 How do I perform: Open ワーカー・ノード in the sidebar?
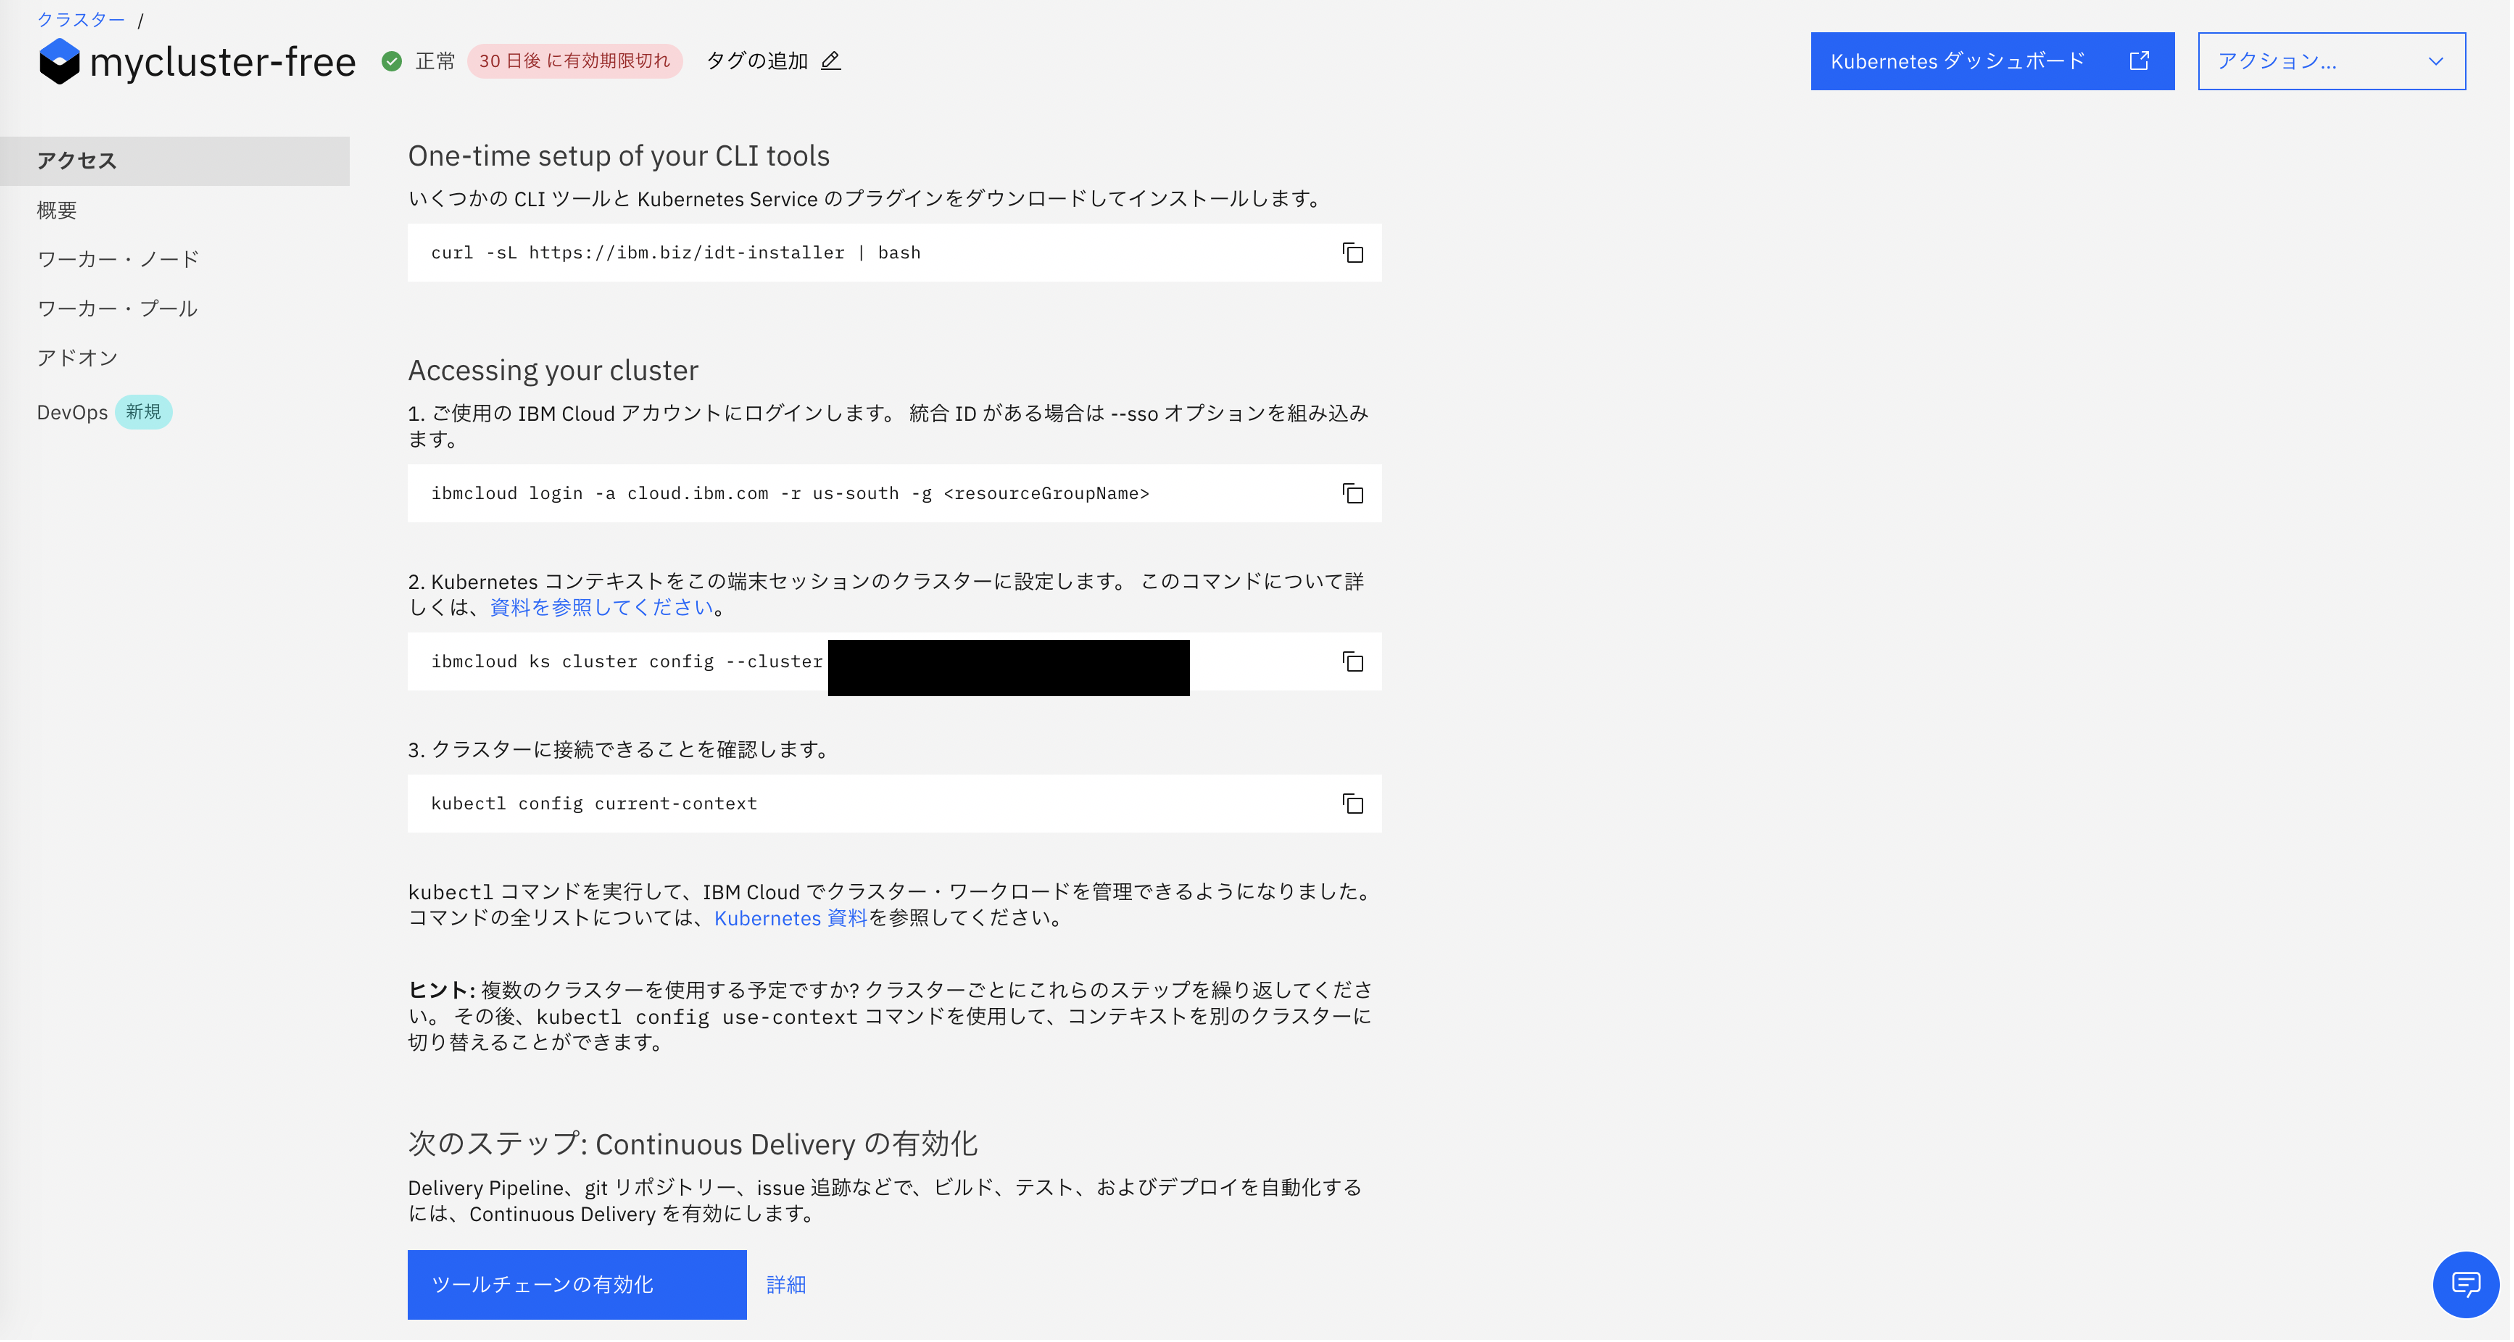pyautogui.click(x=118, y=259)
